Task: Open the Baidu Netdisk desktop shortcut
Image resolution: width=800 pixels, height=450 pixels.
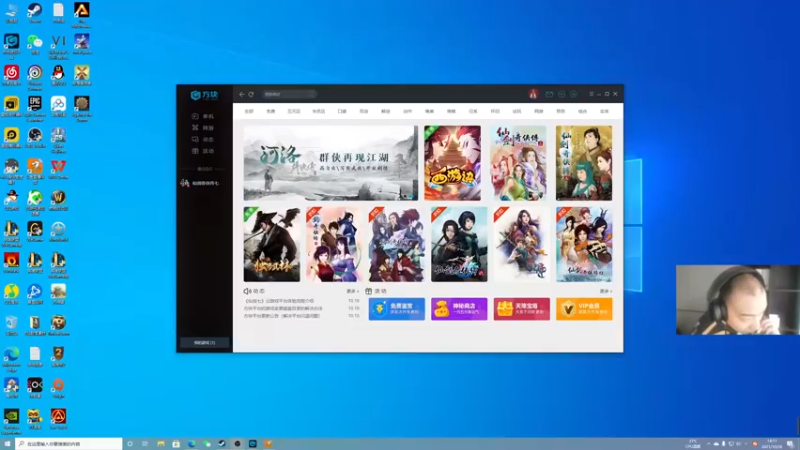Action: pyautogui.click(x=58, y=107)
